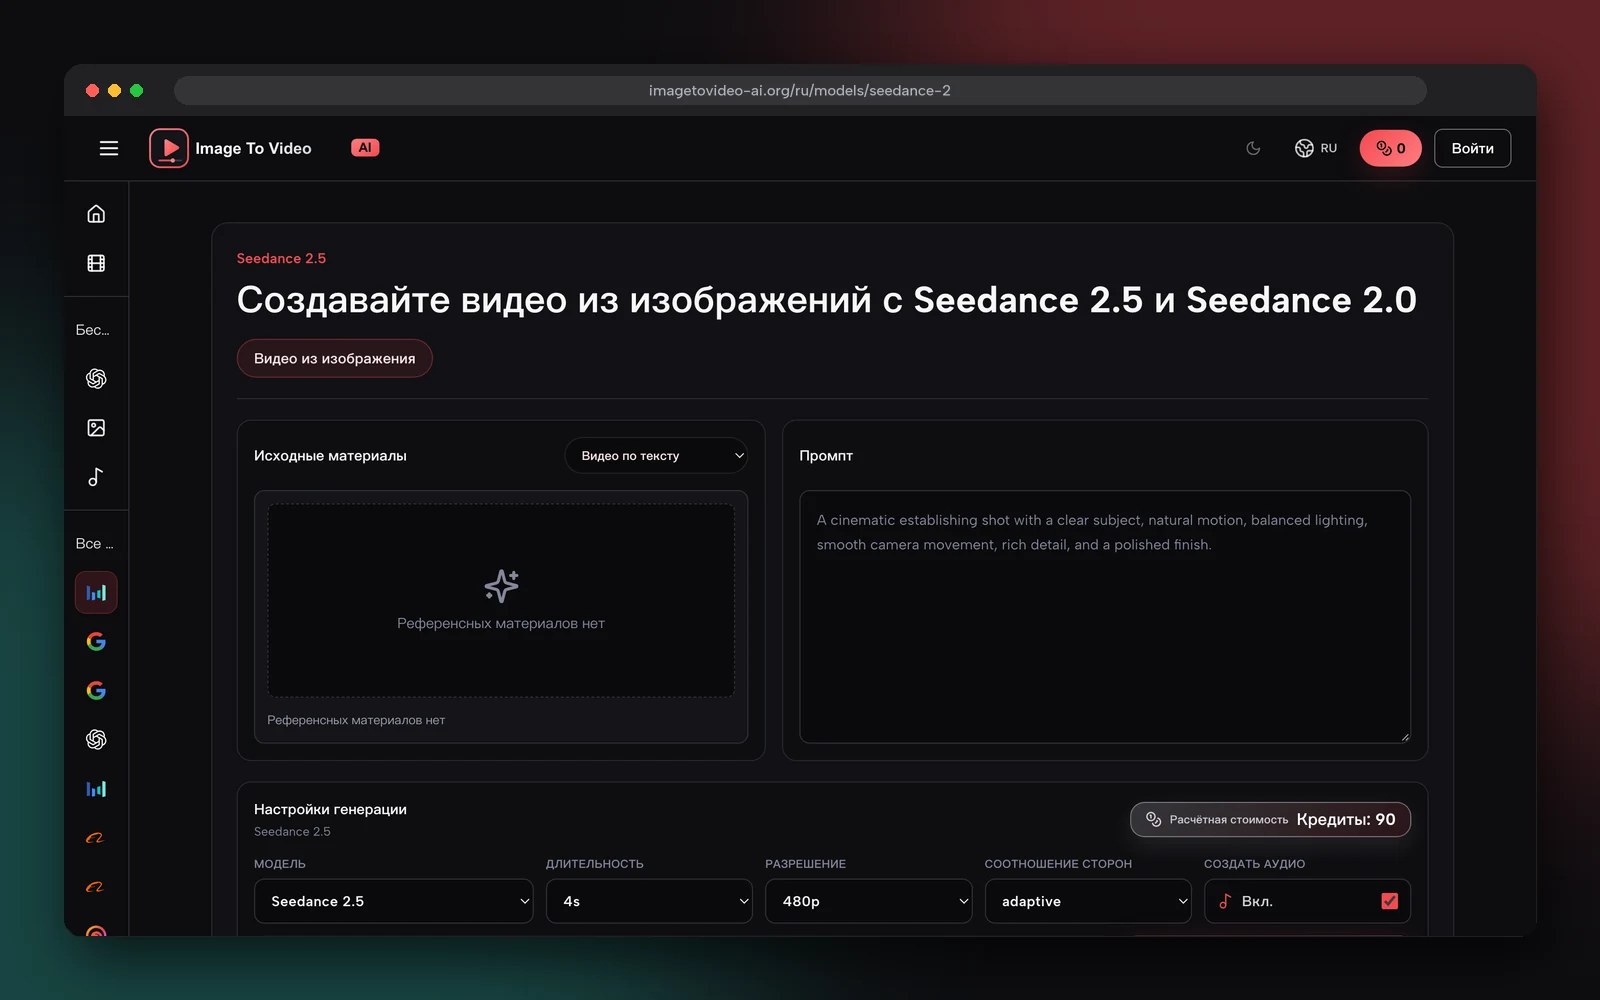Open the Длительность dropdown set to 4s
Viewport: 1600px width, 1000px height.
(649, 901)
